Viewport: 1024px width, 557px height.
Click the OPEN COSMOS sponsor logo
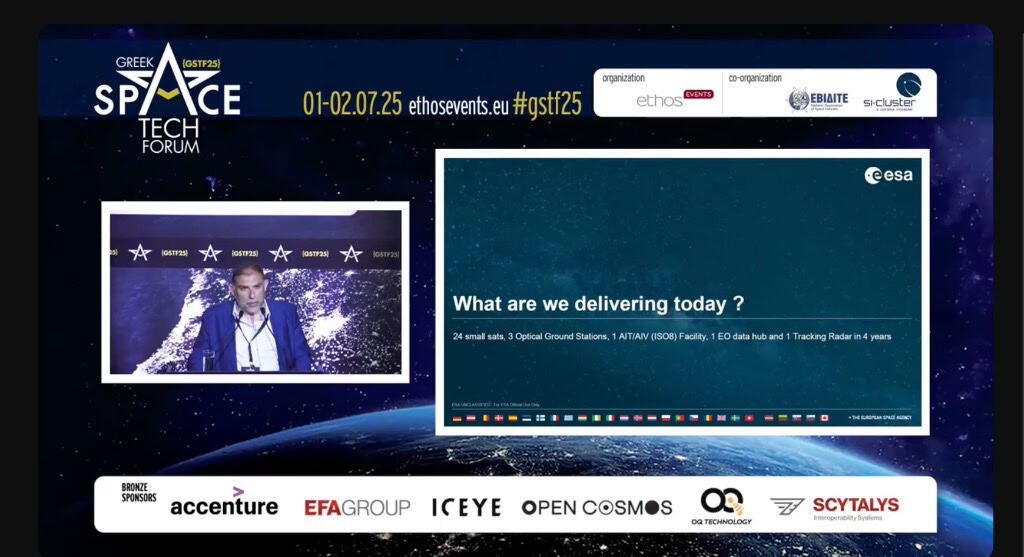click(597, 507)
